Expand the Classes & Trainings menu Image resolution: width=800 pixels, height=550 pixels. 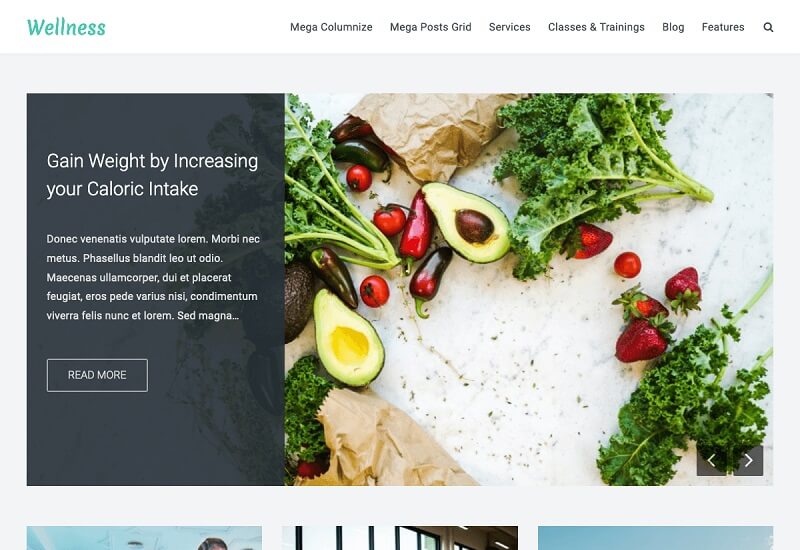tap(596, 27)
